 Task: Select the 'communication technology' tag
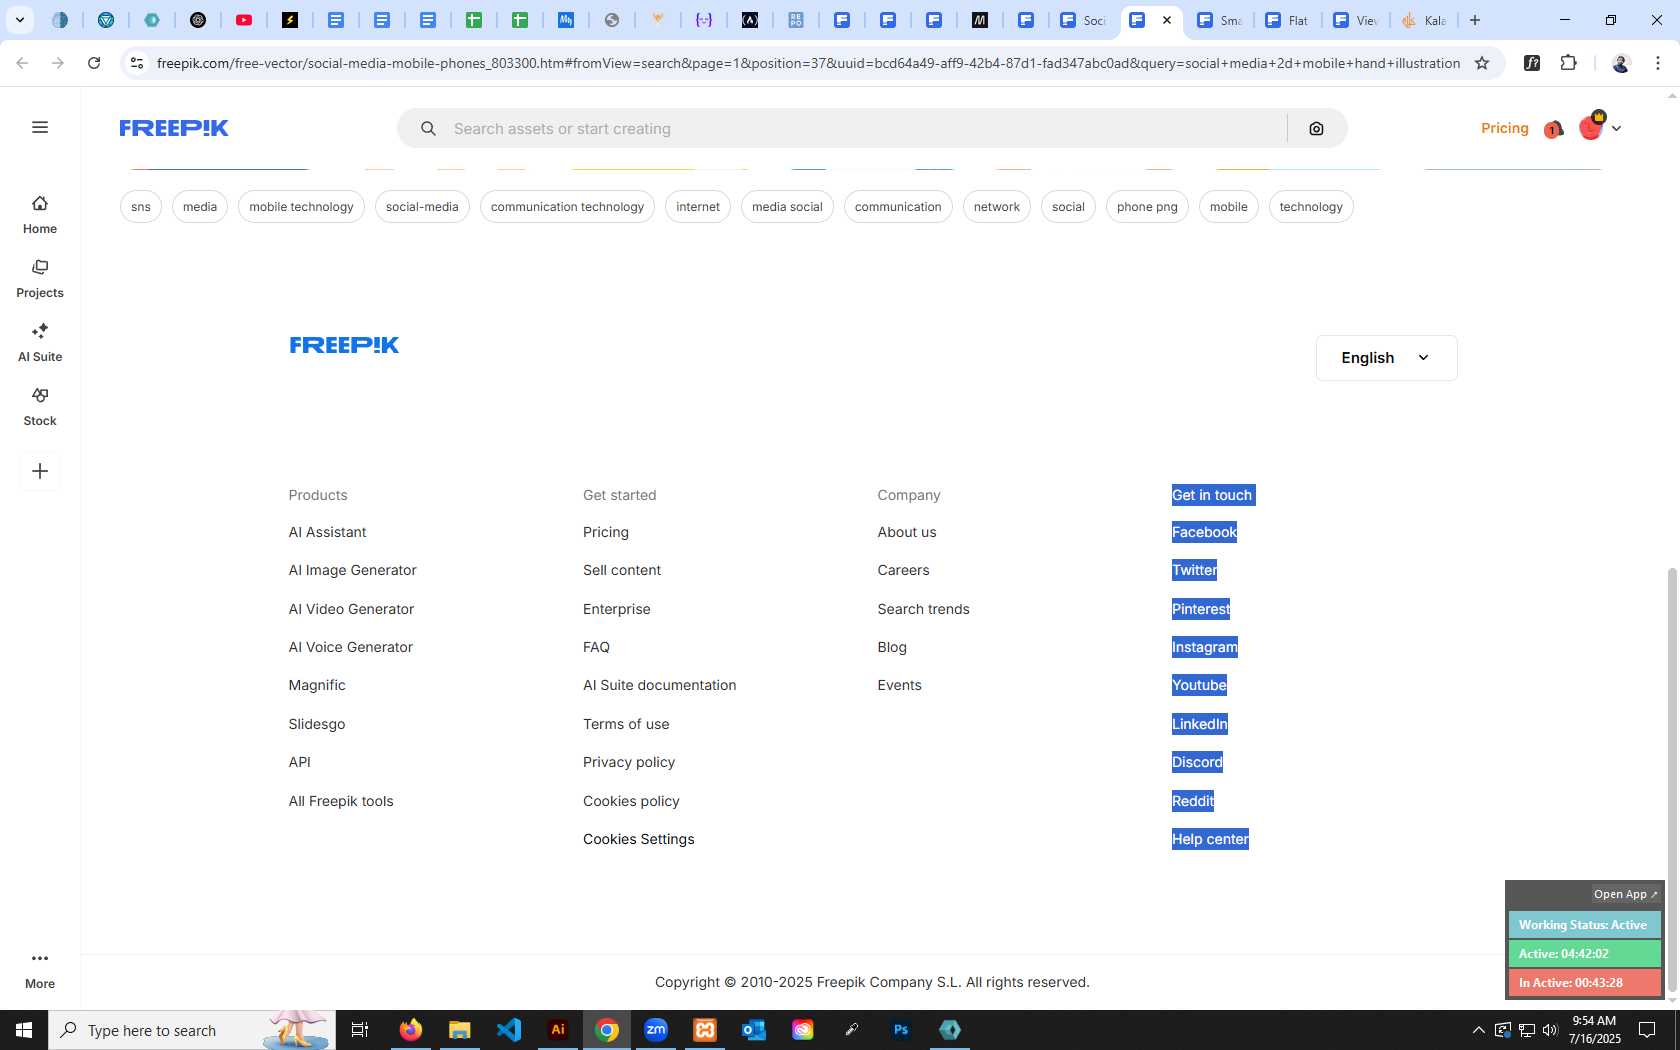tap(567, 207)
